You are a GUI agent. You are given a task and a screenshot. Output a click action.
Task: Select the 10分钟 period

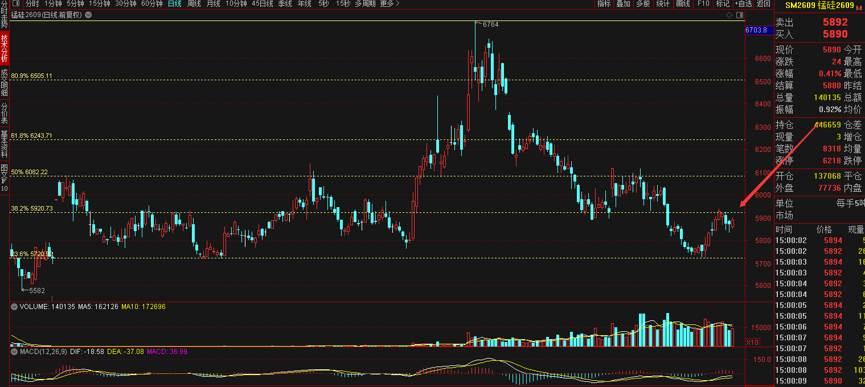236,3
